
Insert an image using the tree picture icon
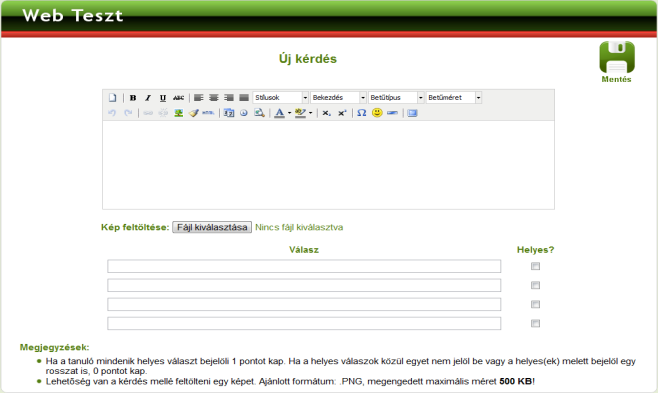coord(178,113)
